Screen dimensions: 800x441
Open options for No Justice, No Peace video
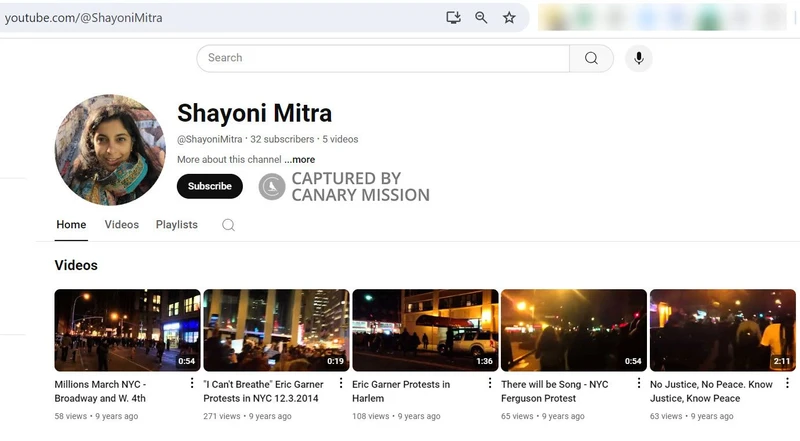(787, 383)
